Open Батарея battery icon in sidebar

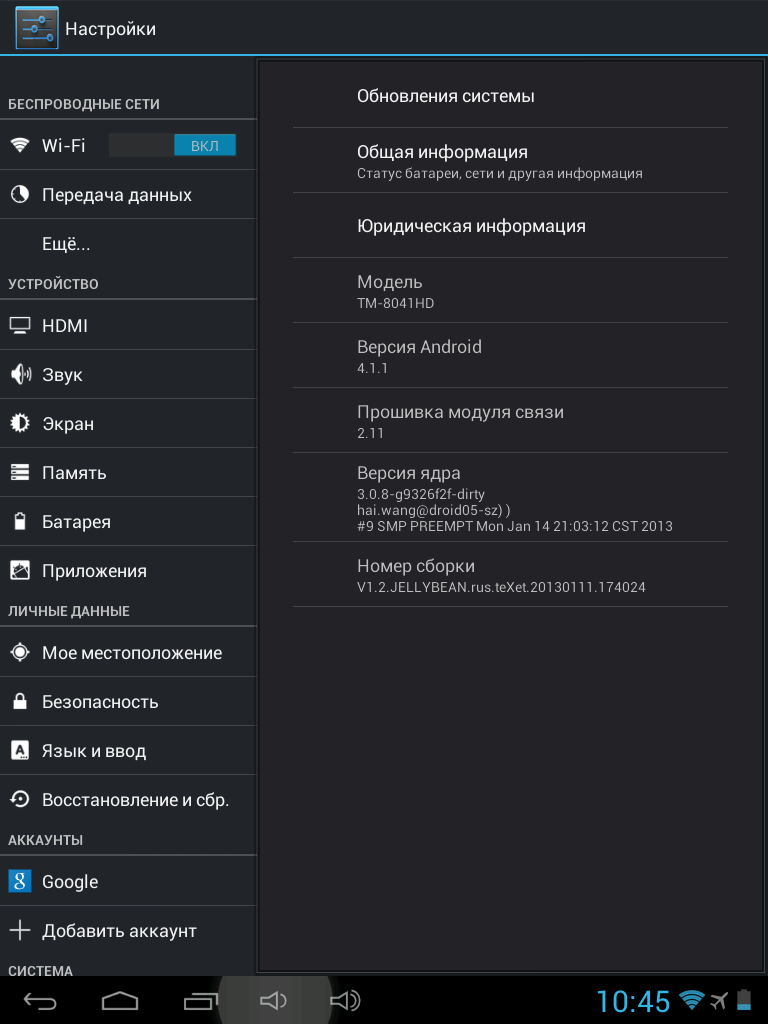pyautogui.click(x=20, y=521)
